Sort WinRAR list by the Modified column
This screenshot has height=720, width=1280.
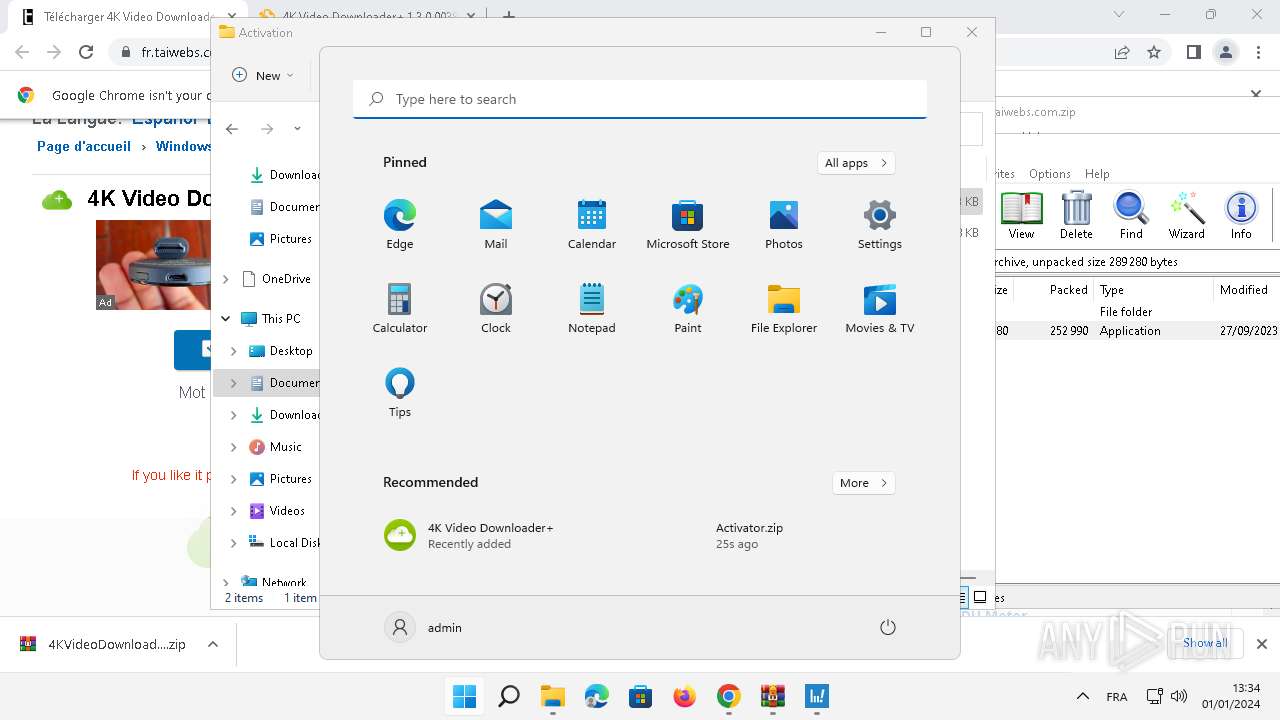pyautogui.click(x=1244, y=290)
